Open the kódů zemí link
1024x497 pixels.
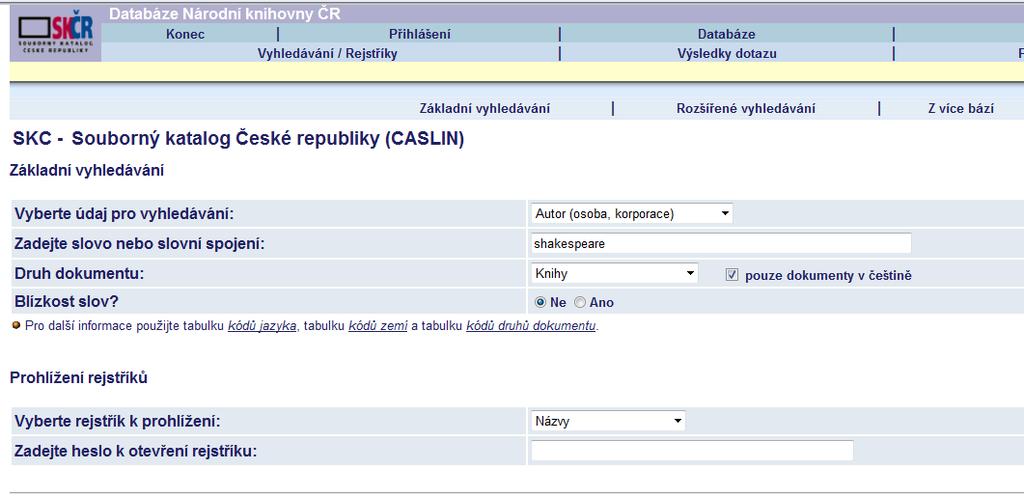(x=378, y=326)
